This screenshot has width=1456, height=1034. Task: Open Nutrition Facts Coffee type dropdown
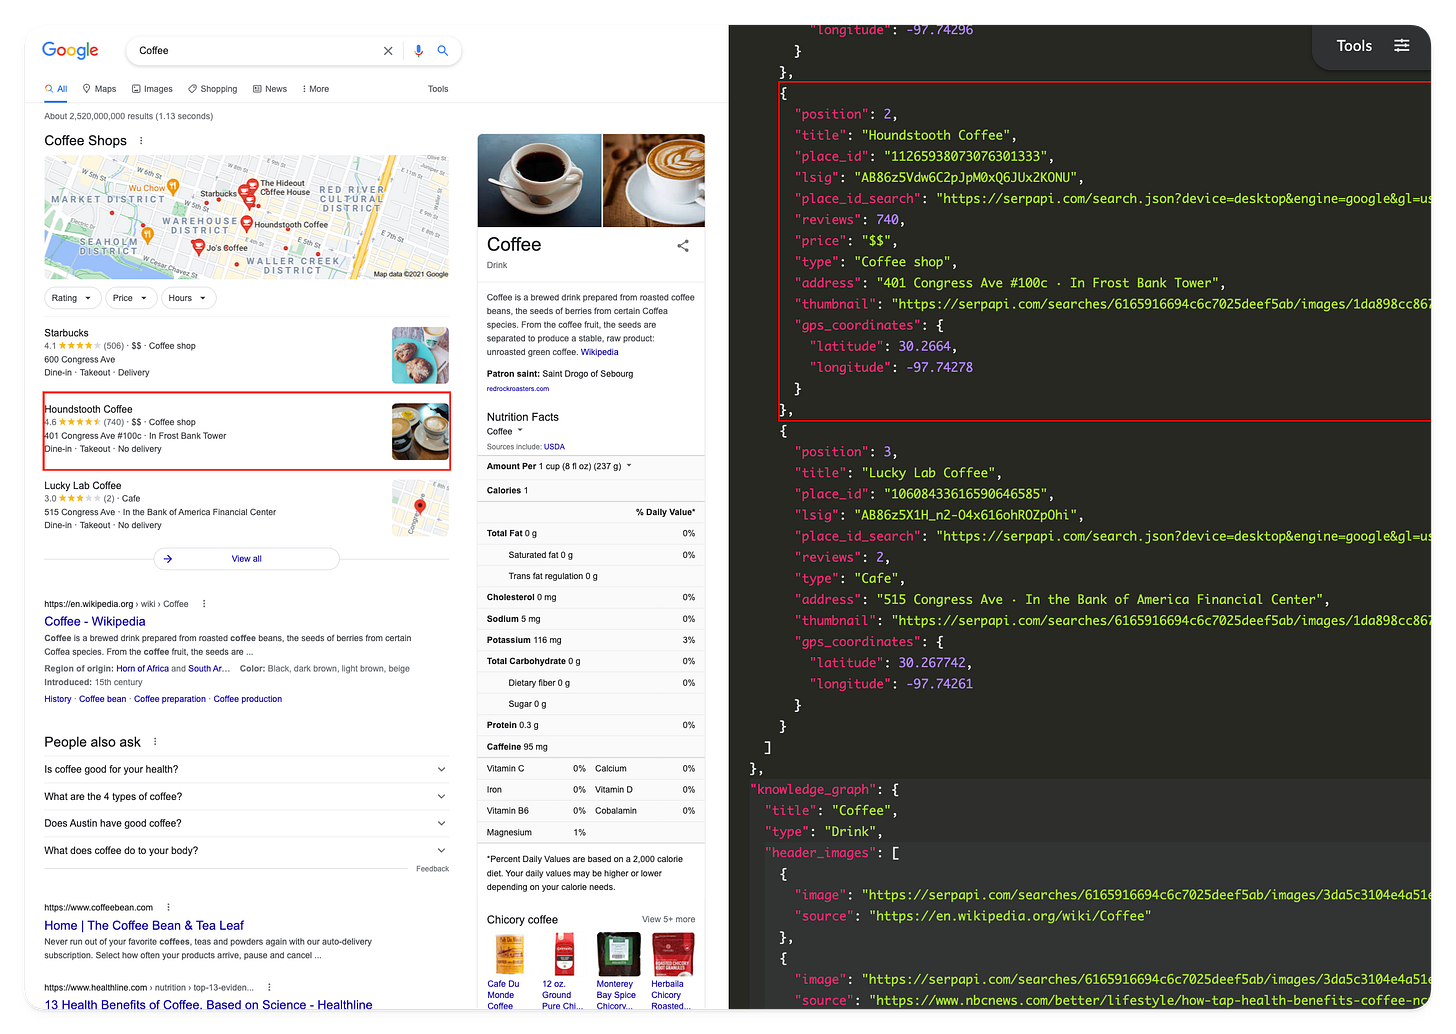click(505, 432)
